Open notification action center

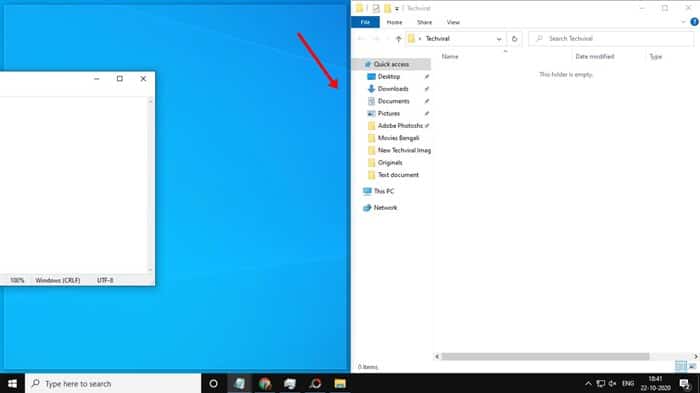tap(685, 384)
